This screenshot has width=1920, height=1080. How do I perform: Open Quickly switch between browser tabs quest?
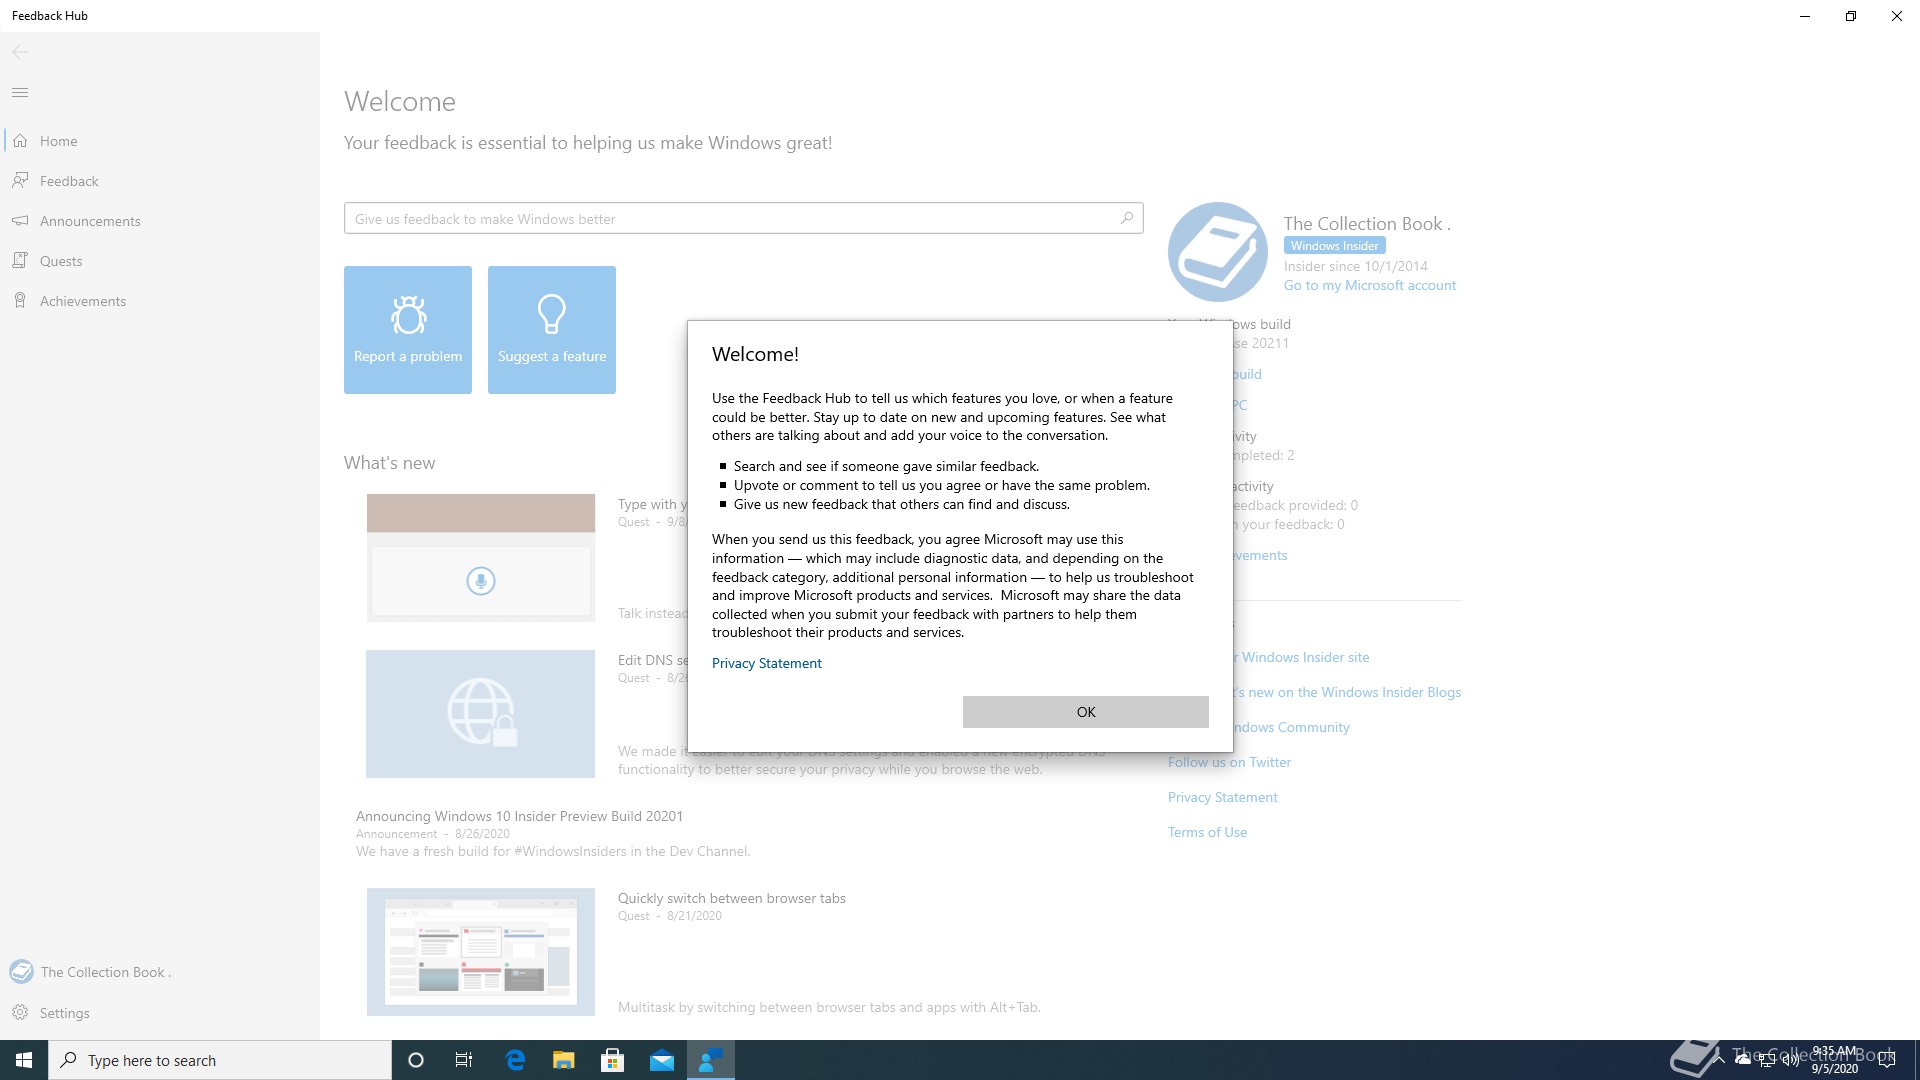[x=732, y=898]
